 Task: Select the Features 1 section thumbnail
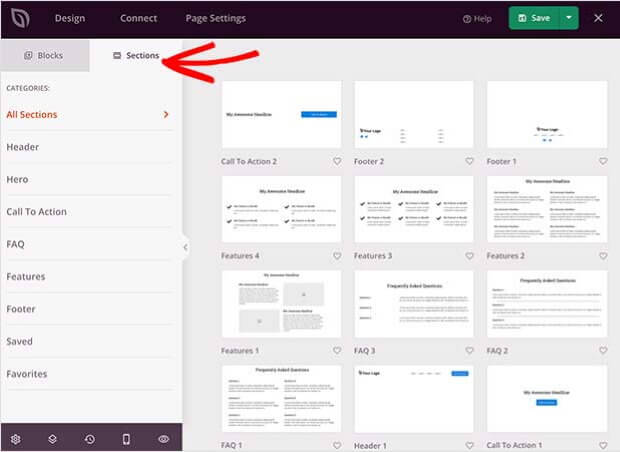pos(282,304)
